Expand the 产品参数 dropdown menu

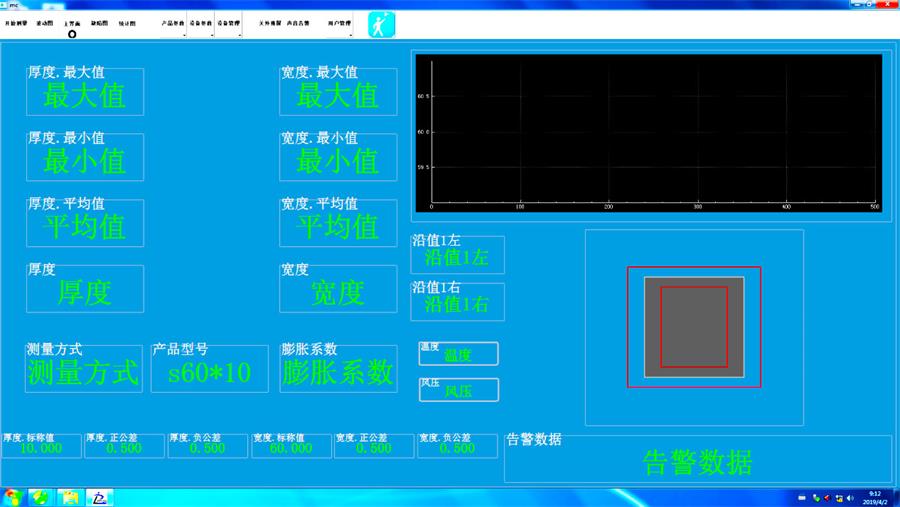172,22
